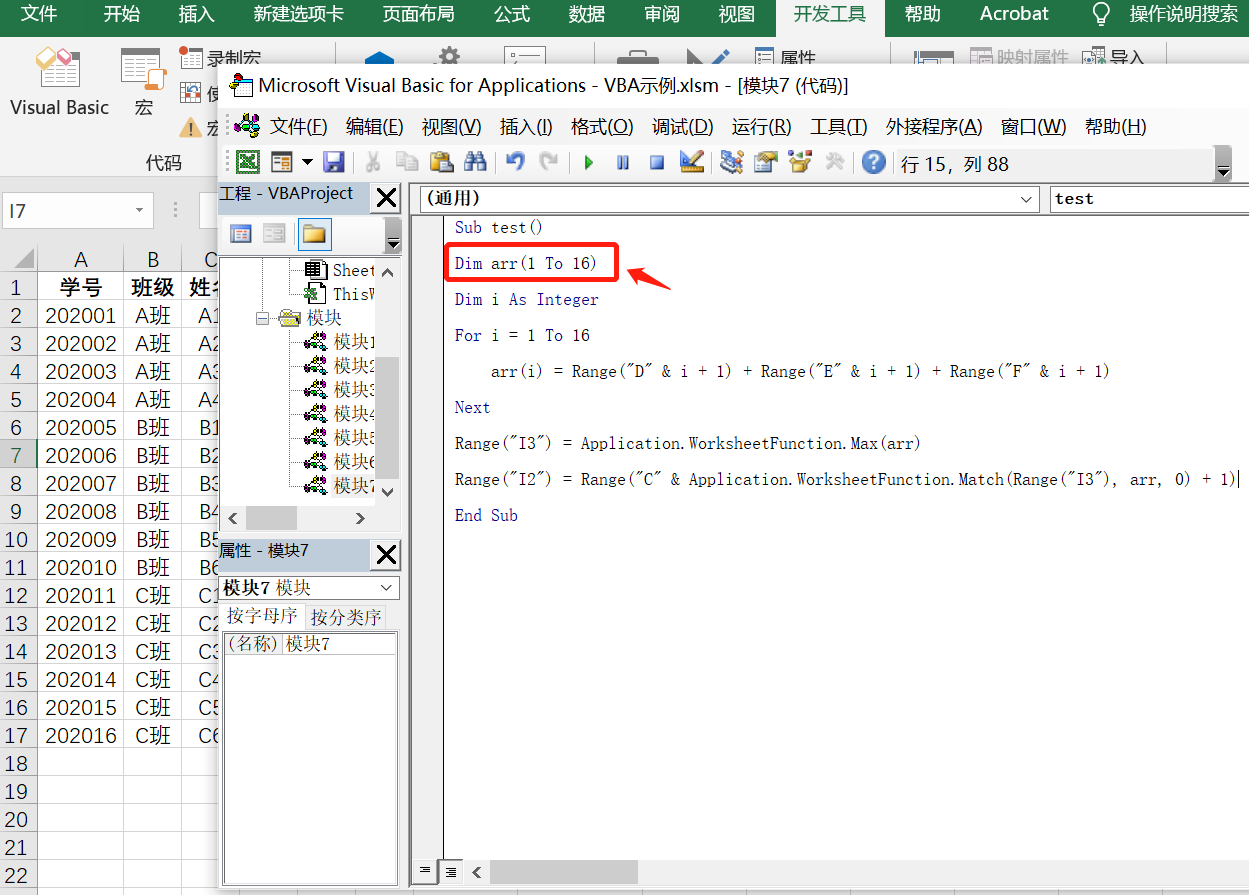This screenshot has width=1249, height=895.
Task: Select 模块1 in the project tree
Action: (x=340, y=342)
